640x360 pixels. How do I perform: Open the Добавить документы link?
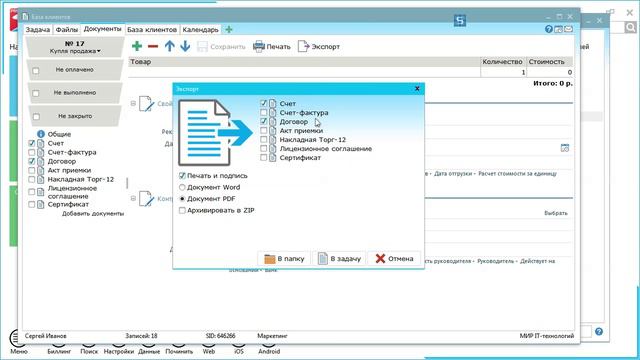point(93,213)
